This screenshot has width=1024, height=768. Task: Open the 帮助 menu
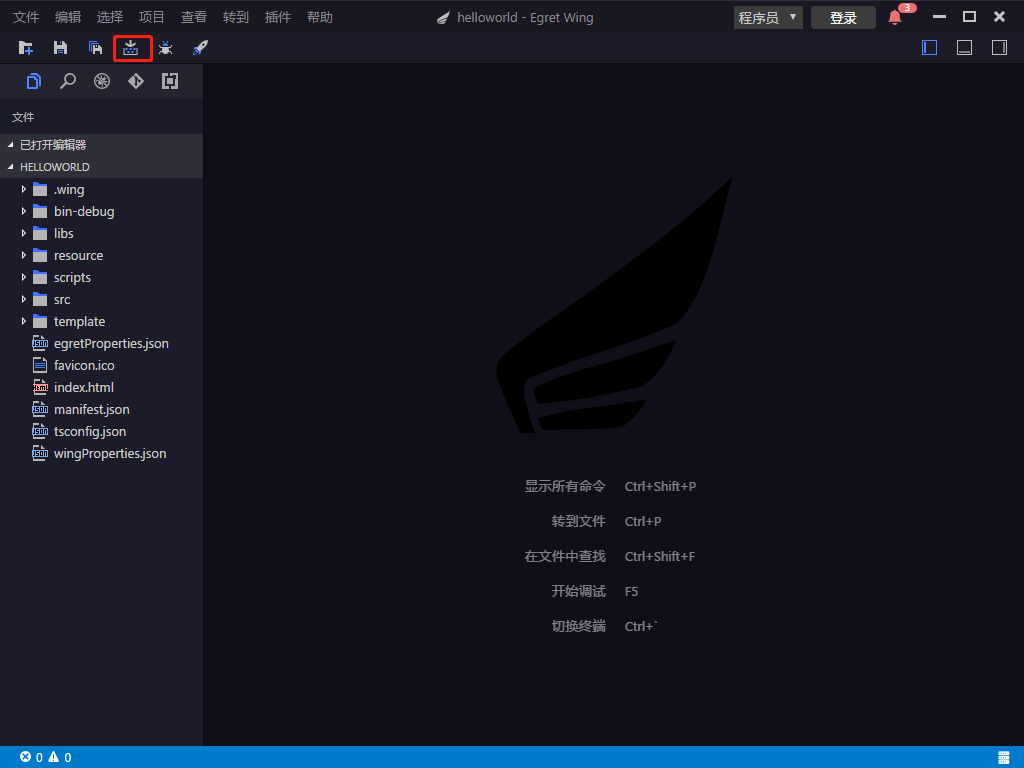pyautogui.click(x=320, y=17)
